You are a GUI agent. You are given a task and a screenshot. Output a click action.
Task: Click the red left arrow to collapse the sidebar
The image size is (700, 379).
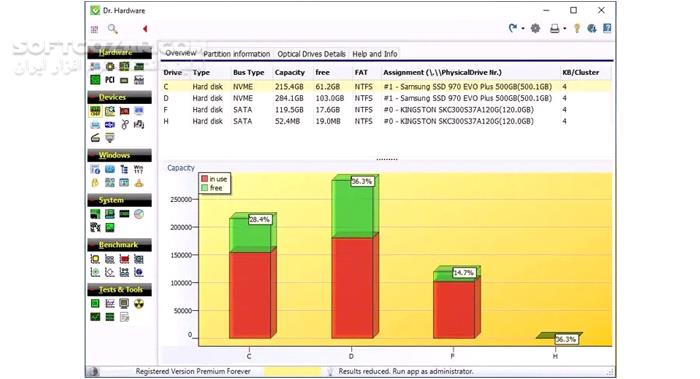click(145, 29)
